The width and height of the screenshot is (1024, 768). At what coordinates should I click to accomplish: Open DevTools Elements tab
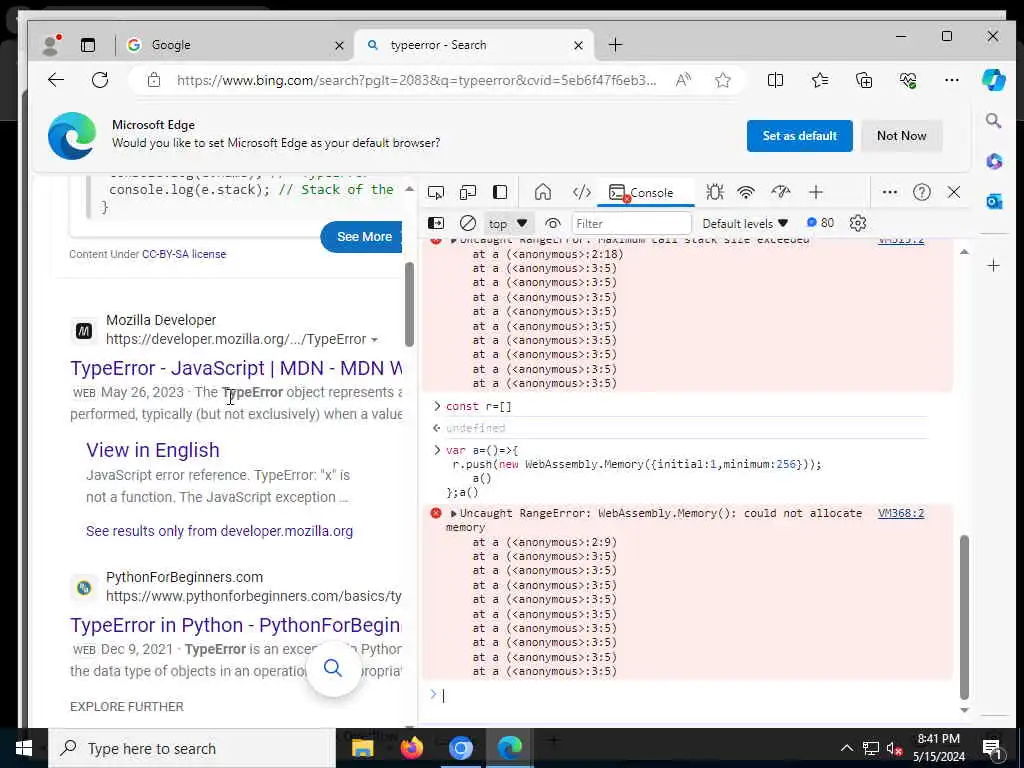tap(581, 192)
